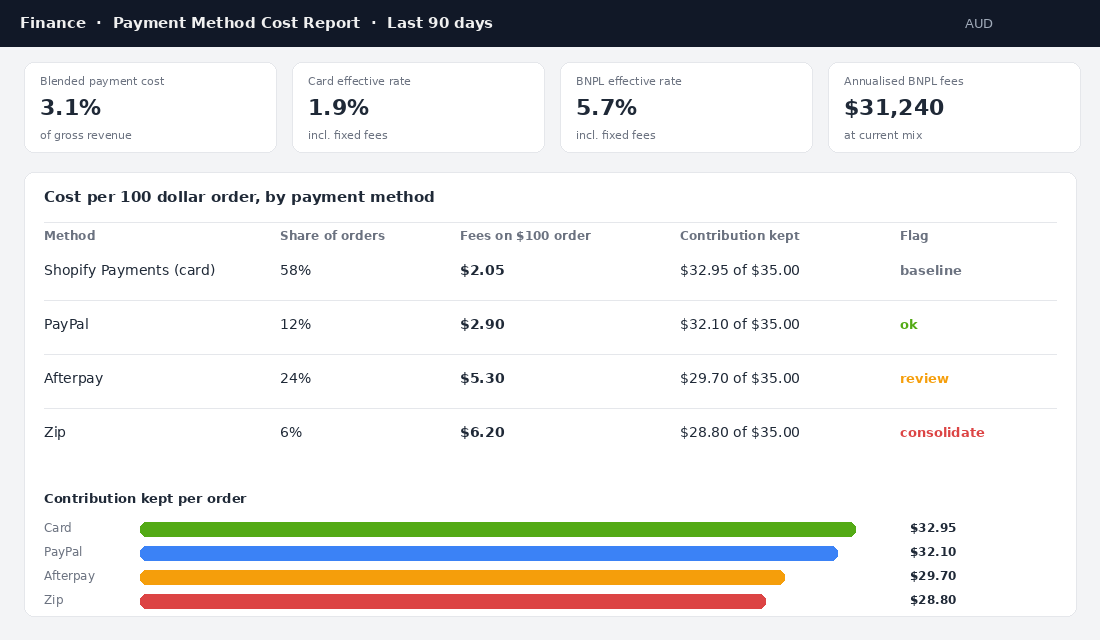Screen dimensions: 1100x640
Task: Click the $2.90 fee cell
Action: coord(482,324)
